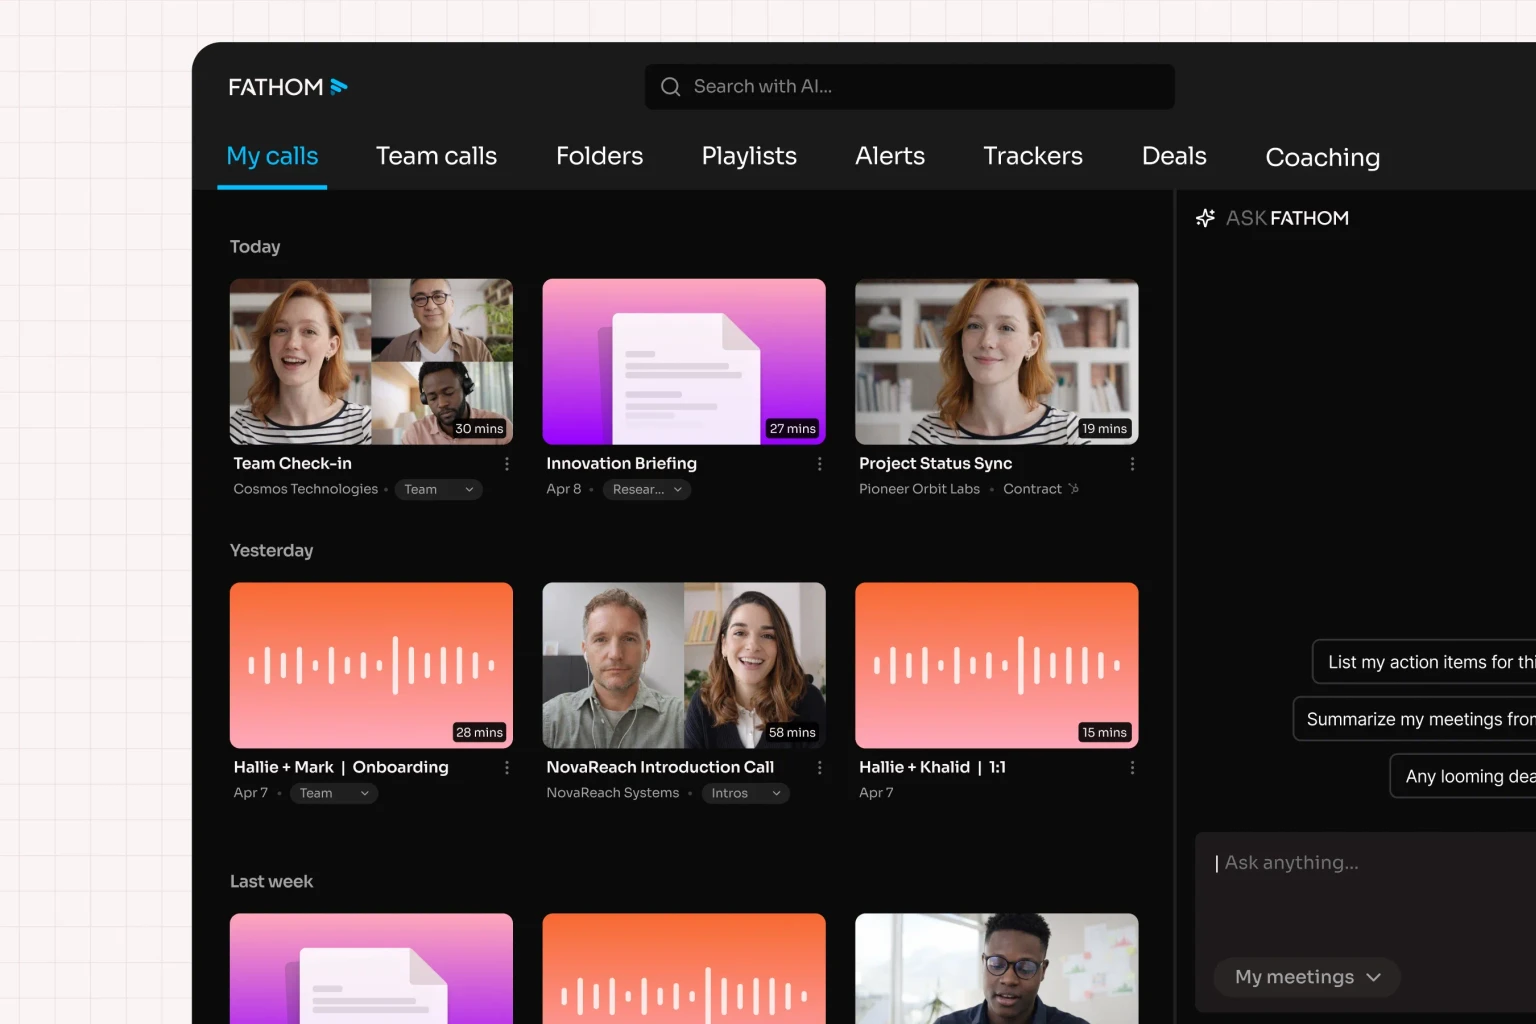Click the Apr 8 date text
Image resolution: width=1536 pixels, height=1024 pixels.
click(x=564, y=489)
